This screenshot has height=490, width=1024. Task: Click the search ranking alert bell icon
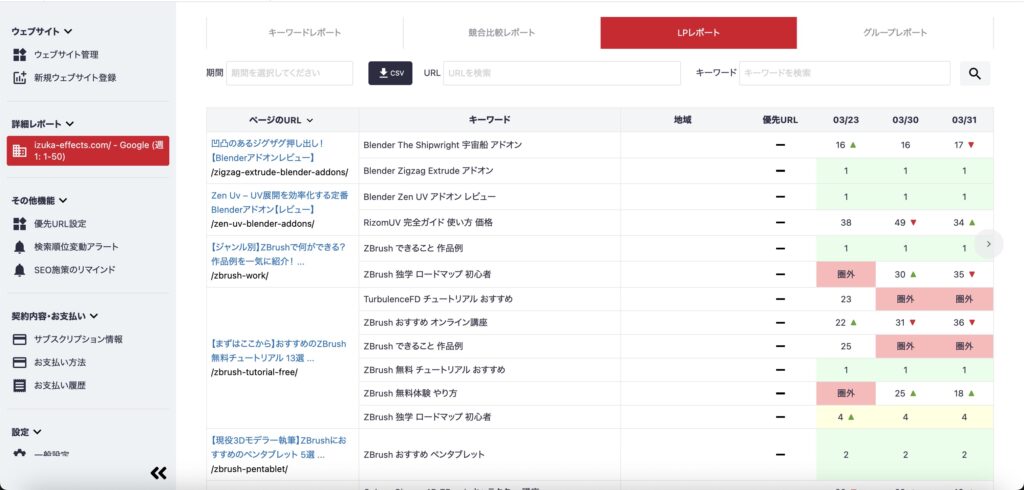pos(20,246)
